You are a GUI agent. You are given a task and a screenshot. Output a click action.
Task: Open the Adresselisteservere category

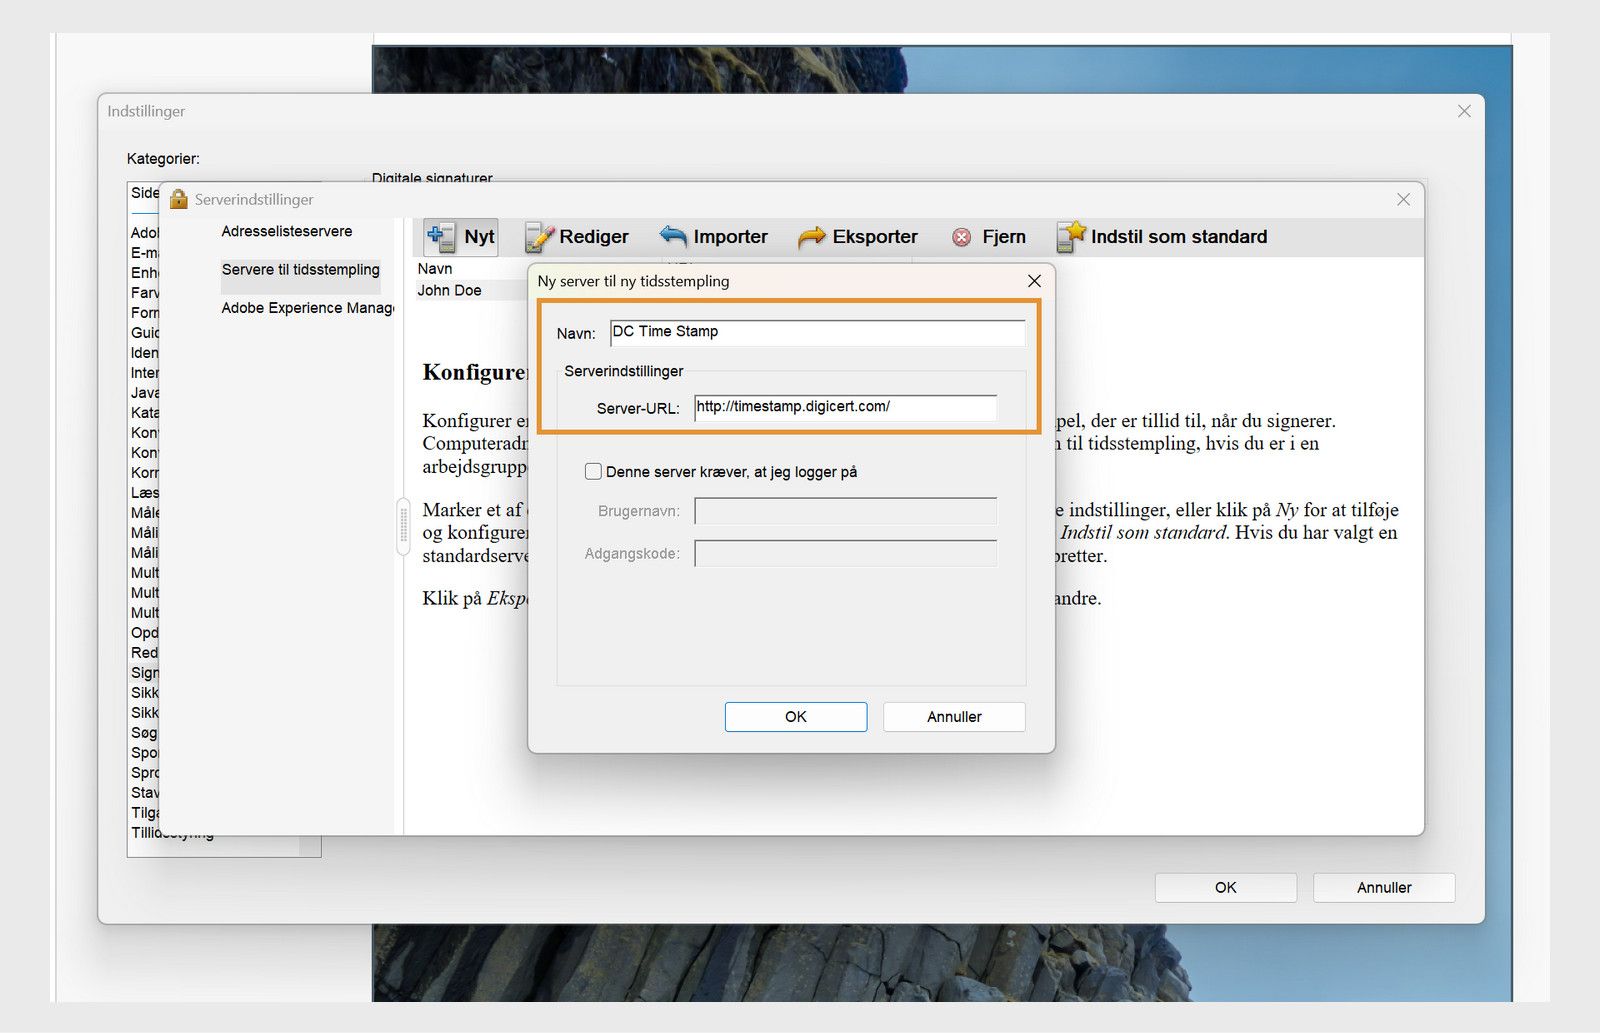tap(286, 231)
